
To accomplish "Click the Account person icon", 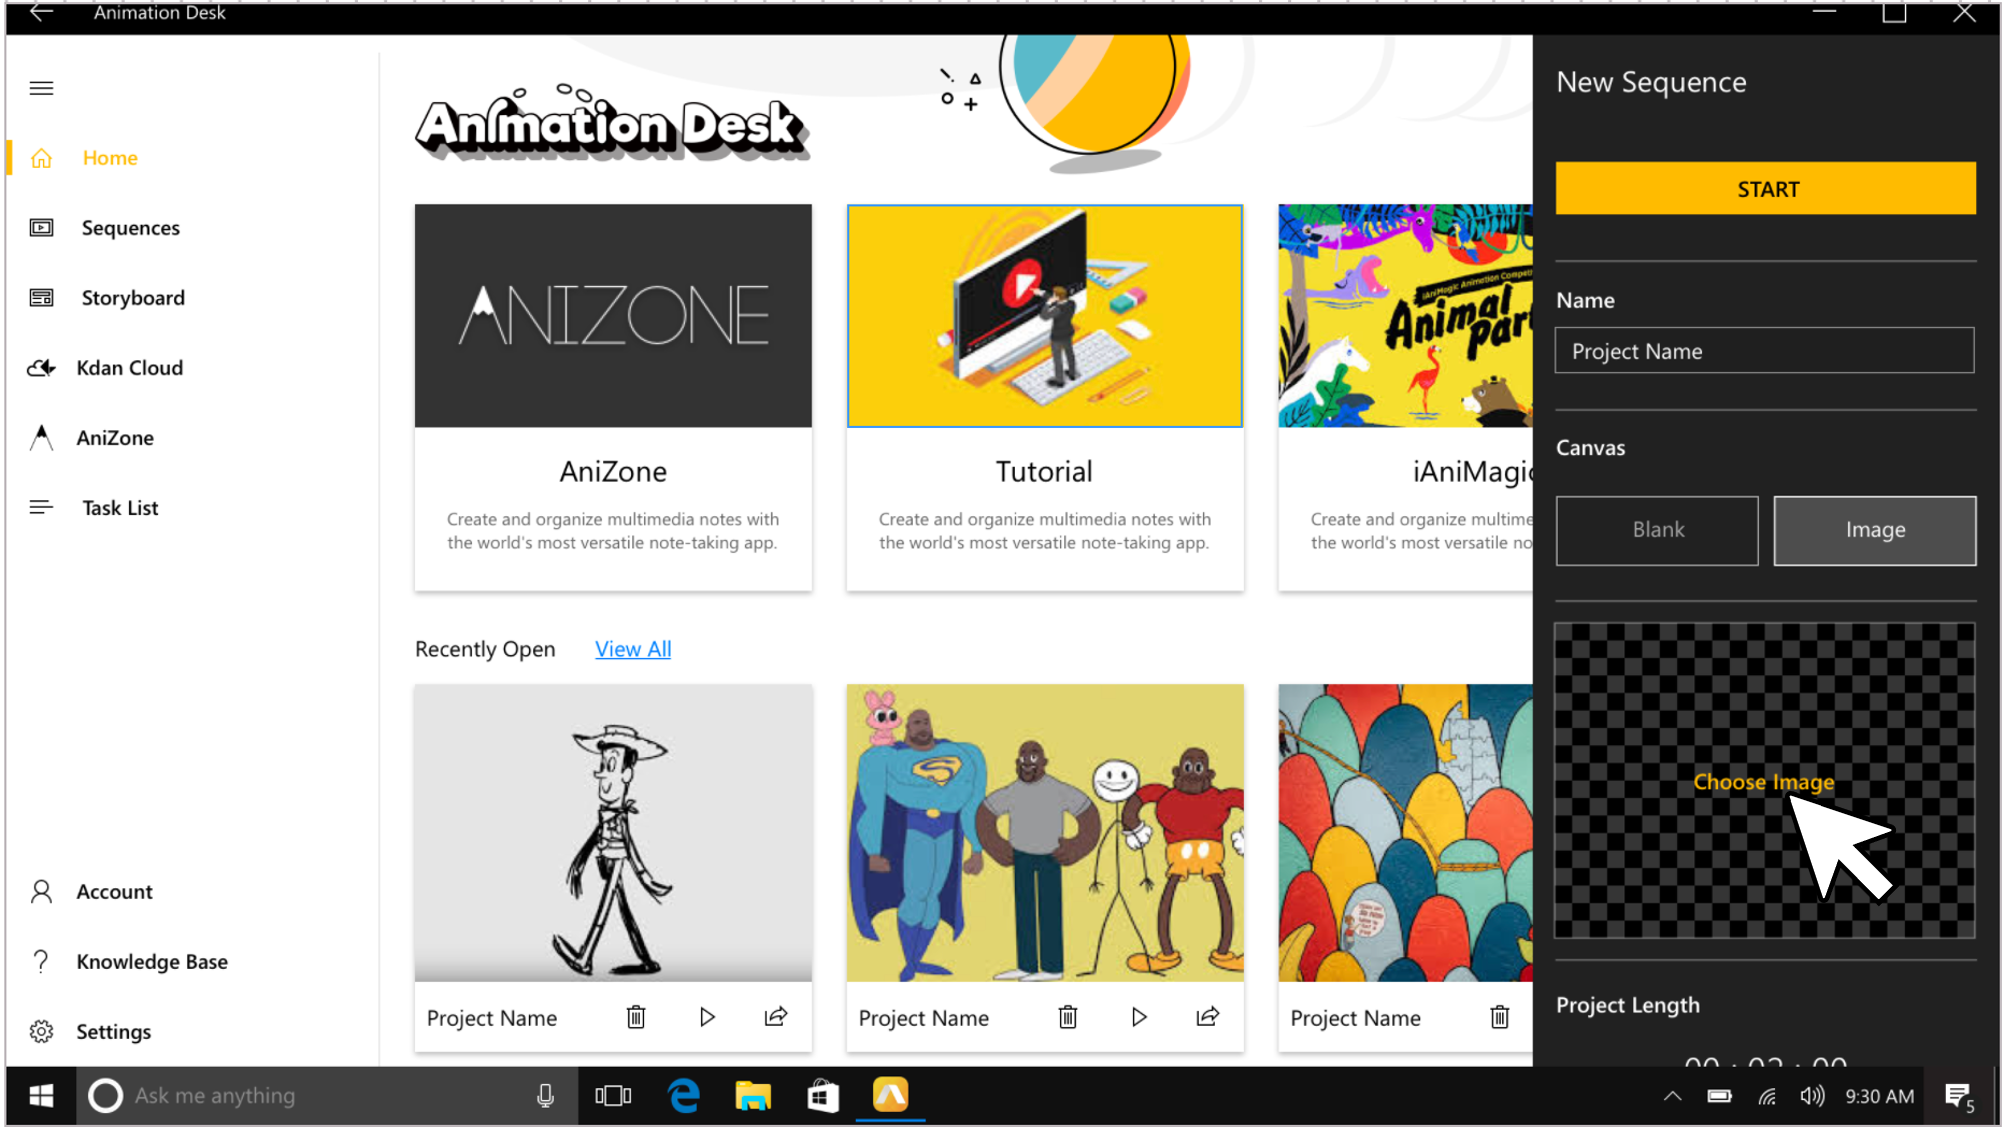I will (41, 891).
